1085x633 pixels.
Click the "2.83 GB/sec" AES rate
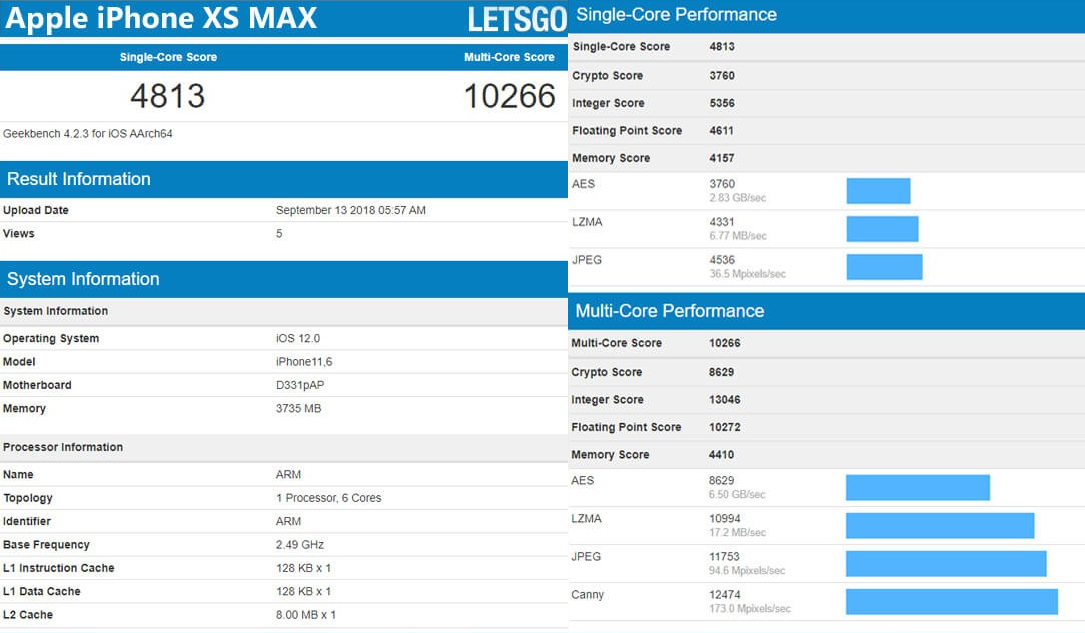(738, 198)
